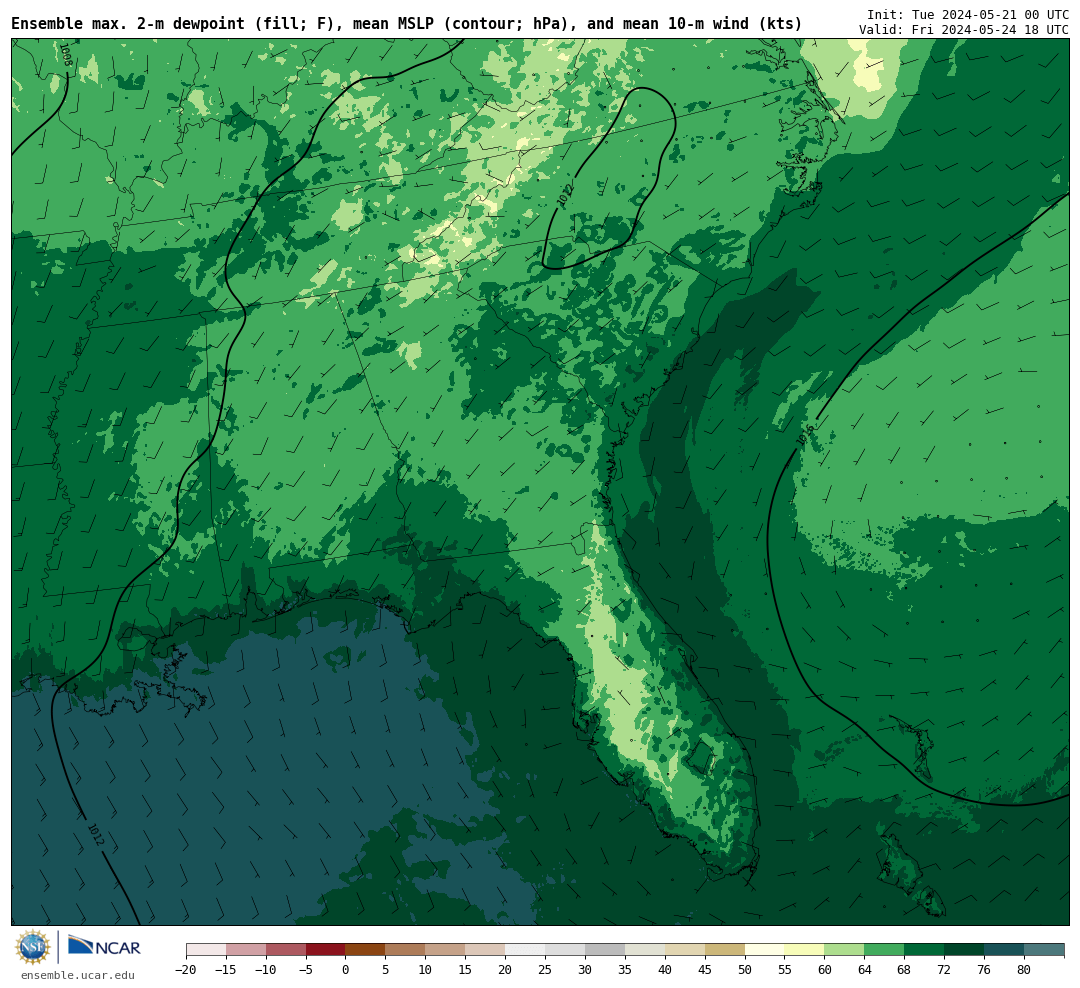
Task: Pick the colorbar swatch between -10 and -5
Action: coord(286,950)
